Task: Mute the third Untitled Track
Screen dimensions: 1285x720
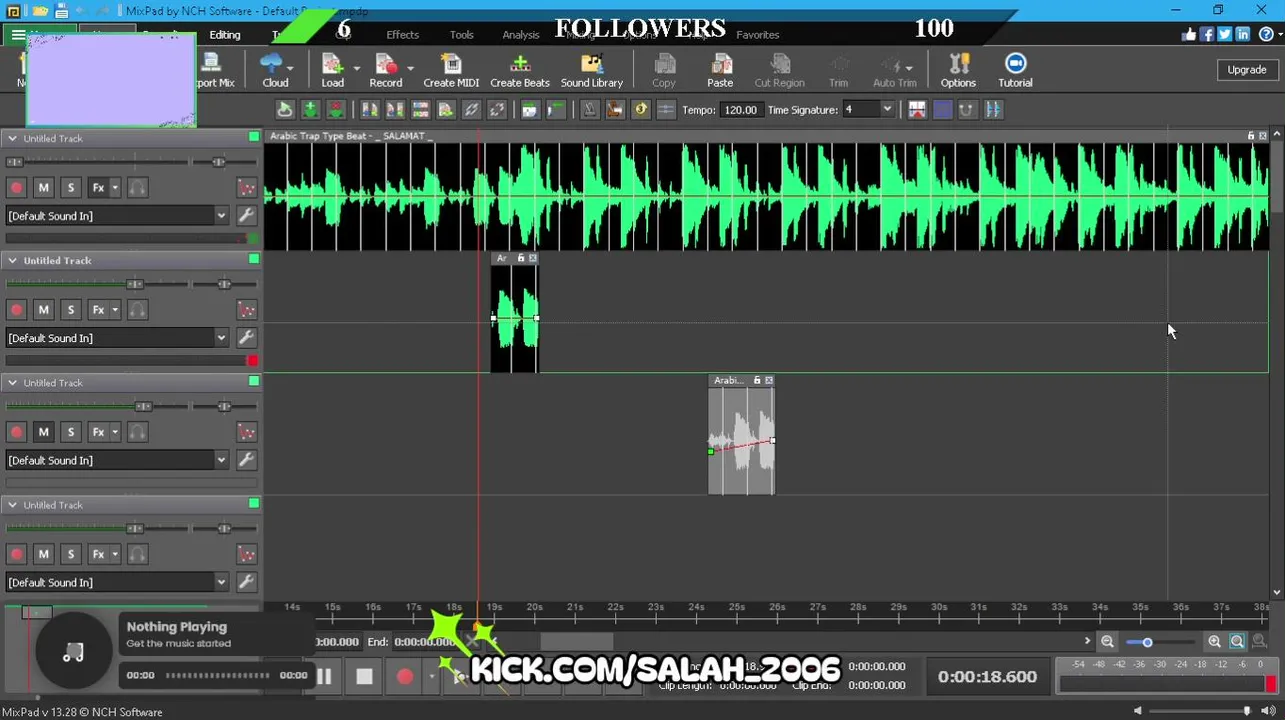Action: pyautogui.click(x=43, y=432)
